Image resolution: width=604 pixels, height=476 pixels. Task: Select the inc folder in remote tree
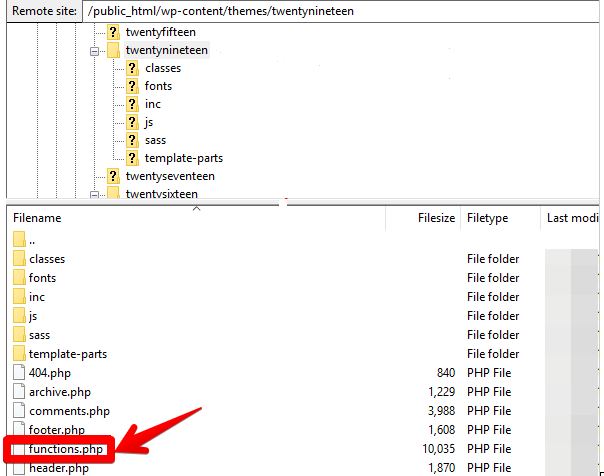(152, 104)
